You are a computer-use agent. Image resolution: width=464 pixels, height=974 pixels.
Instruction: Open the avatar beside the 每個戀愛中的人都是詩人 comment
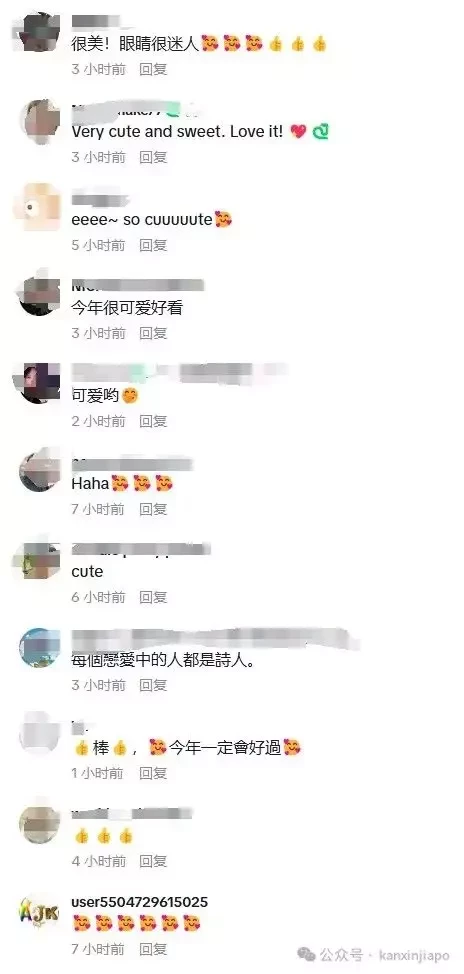click(x=39, y=648)
